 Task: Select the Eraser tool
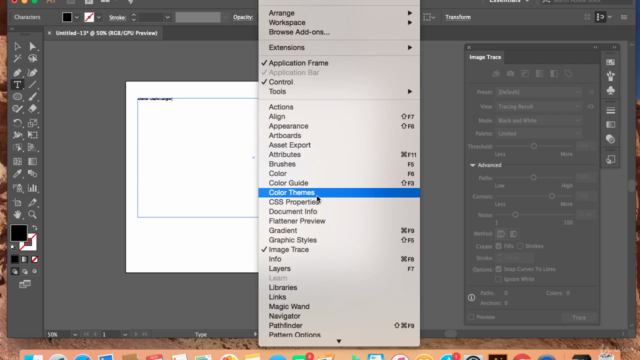pos(33,109)
